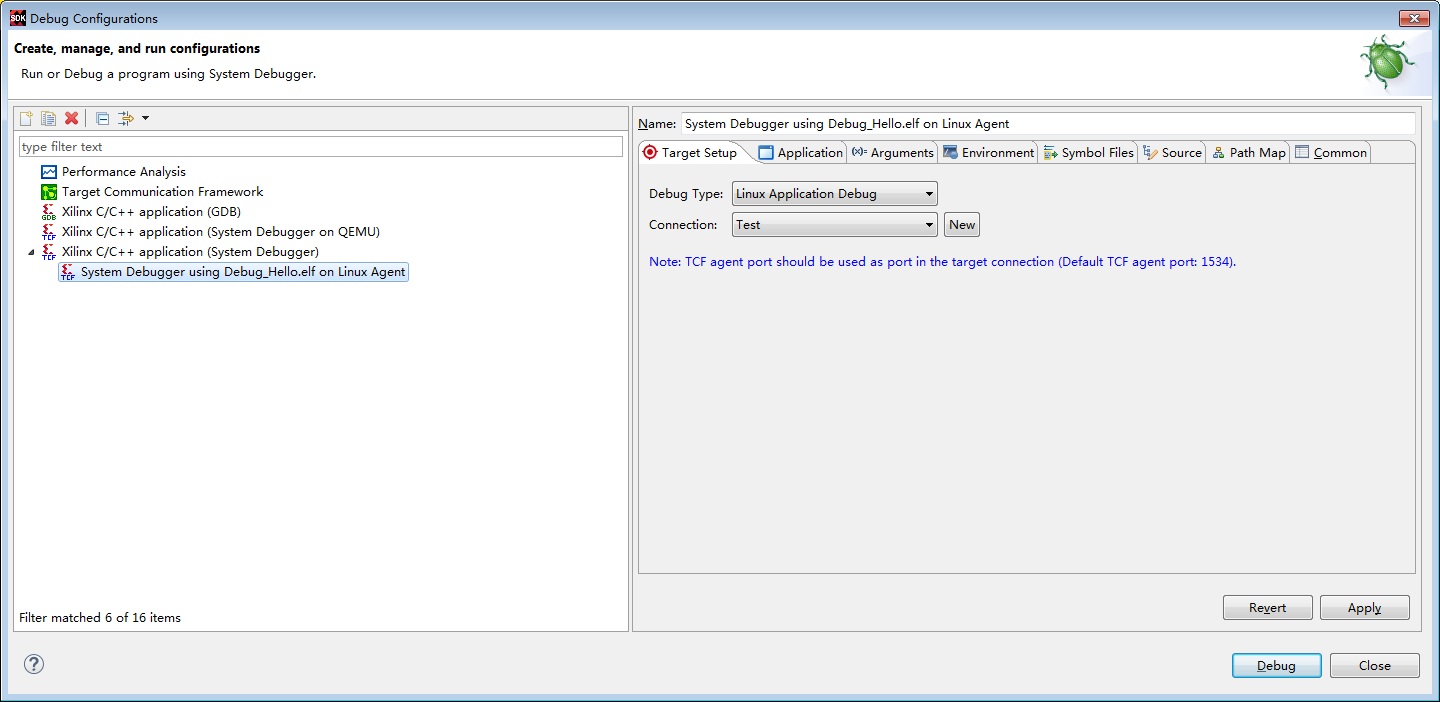Switch to the Arguments tab
The image size is (1440, 702).
click(x=892, y=152)
